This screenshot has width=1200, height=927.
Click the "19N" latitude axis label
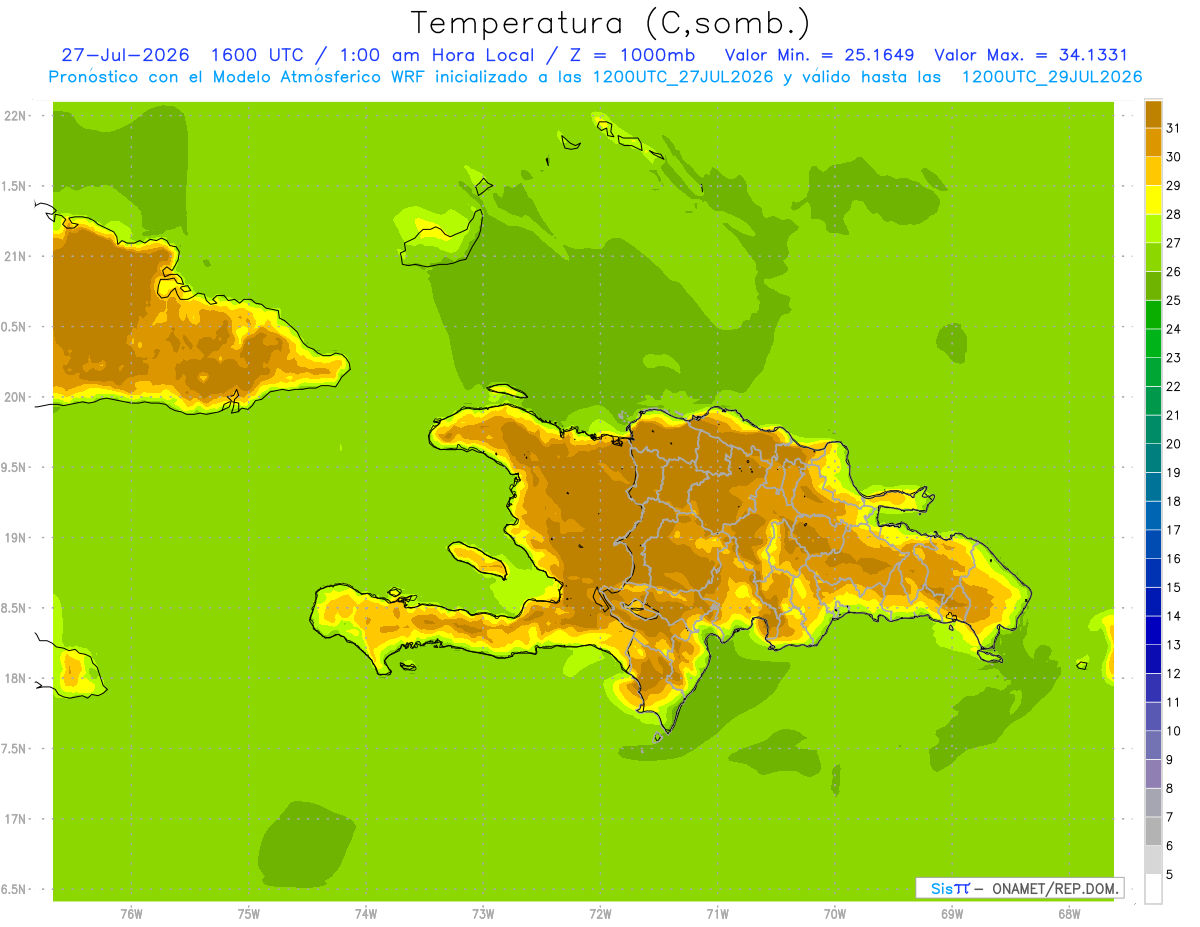(x=16, y=538)
